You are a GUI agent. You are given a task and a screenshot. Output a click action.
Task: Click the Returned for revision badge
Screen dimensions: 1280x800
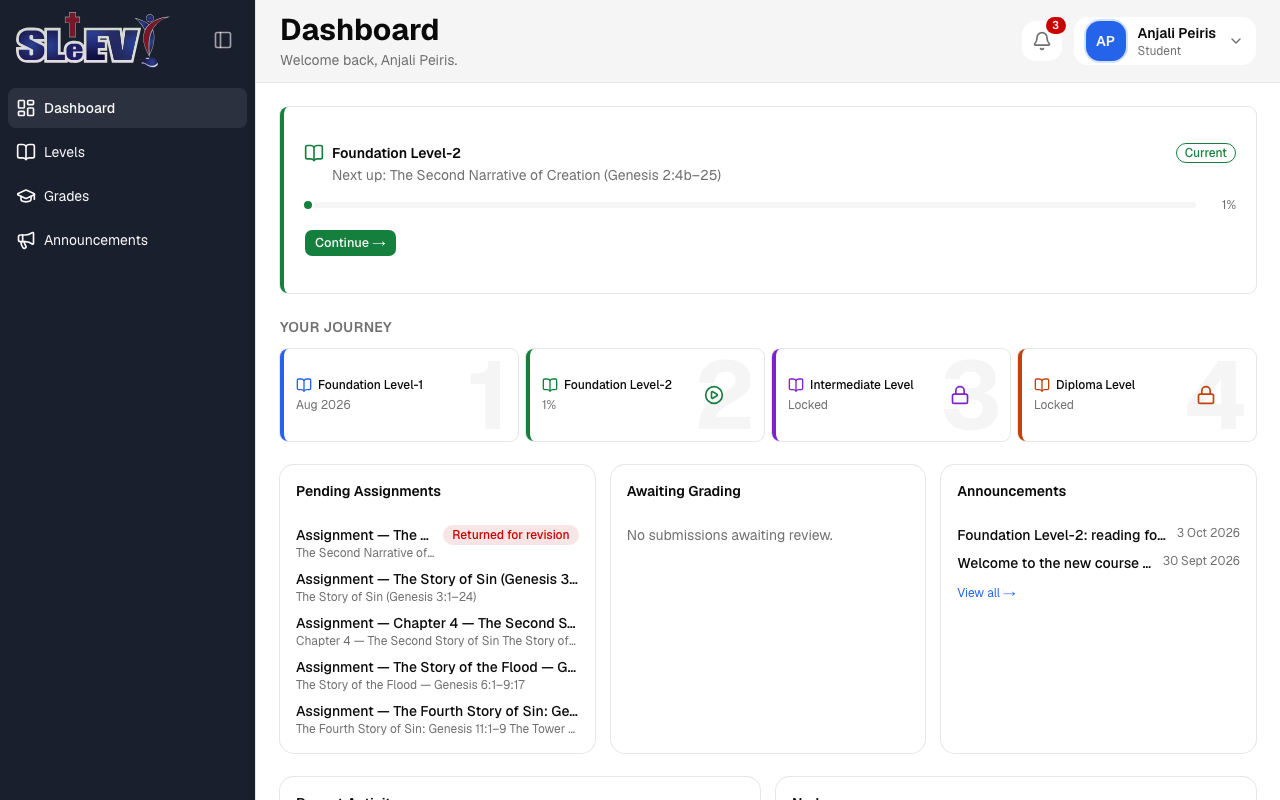(x=511, y=535)
